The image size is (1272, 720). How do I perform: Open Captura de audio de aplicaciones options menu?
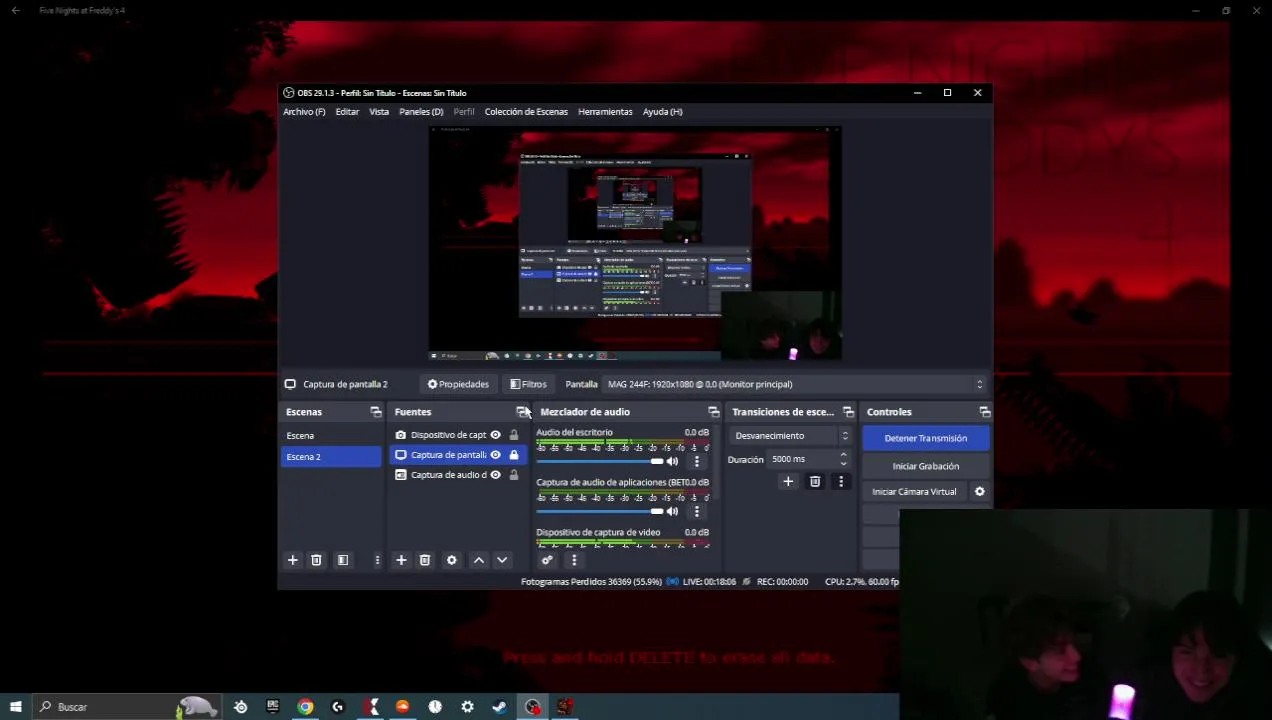(697, 511)
